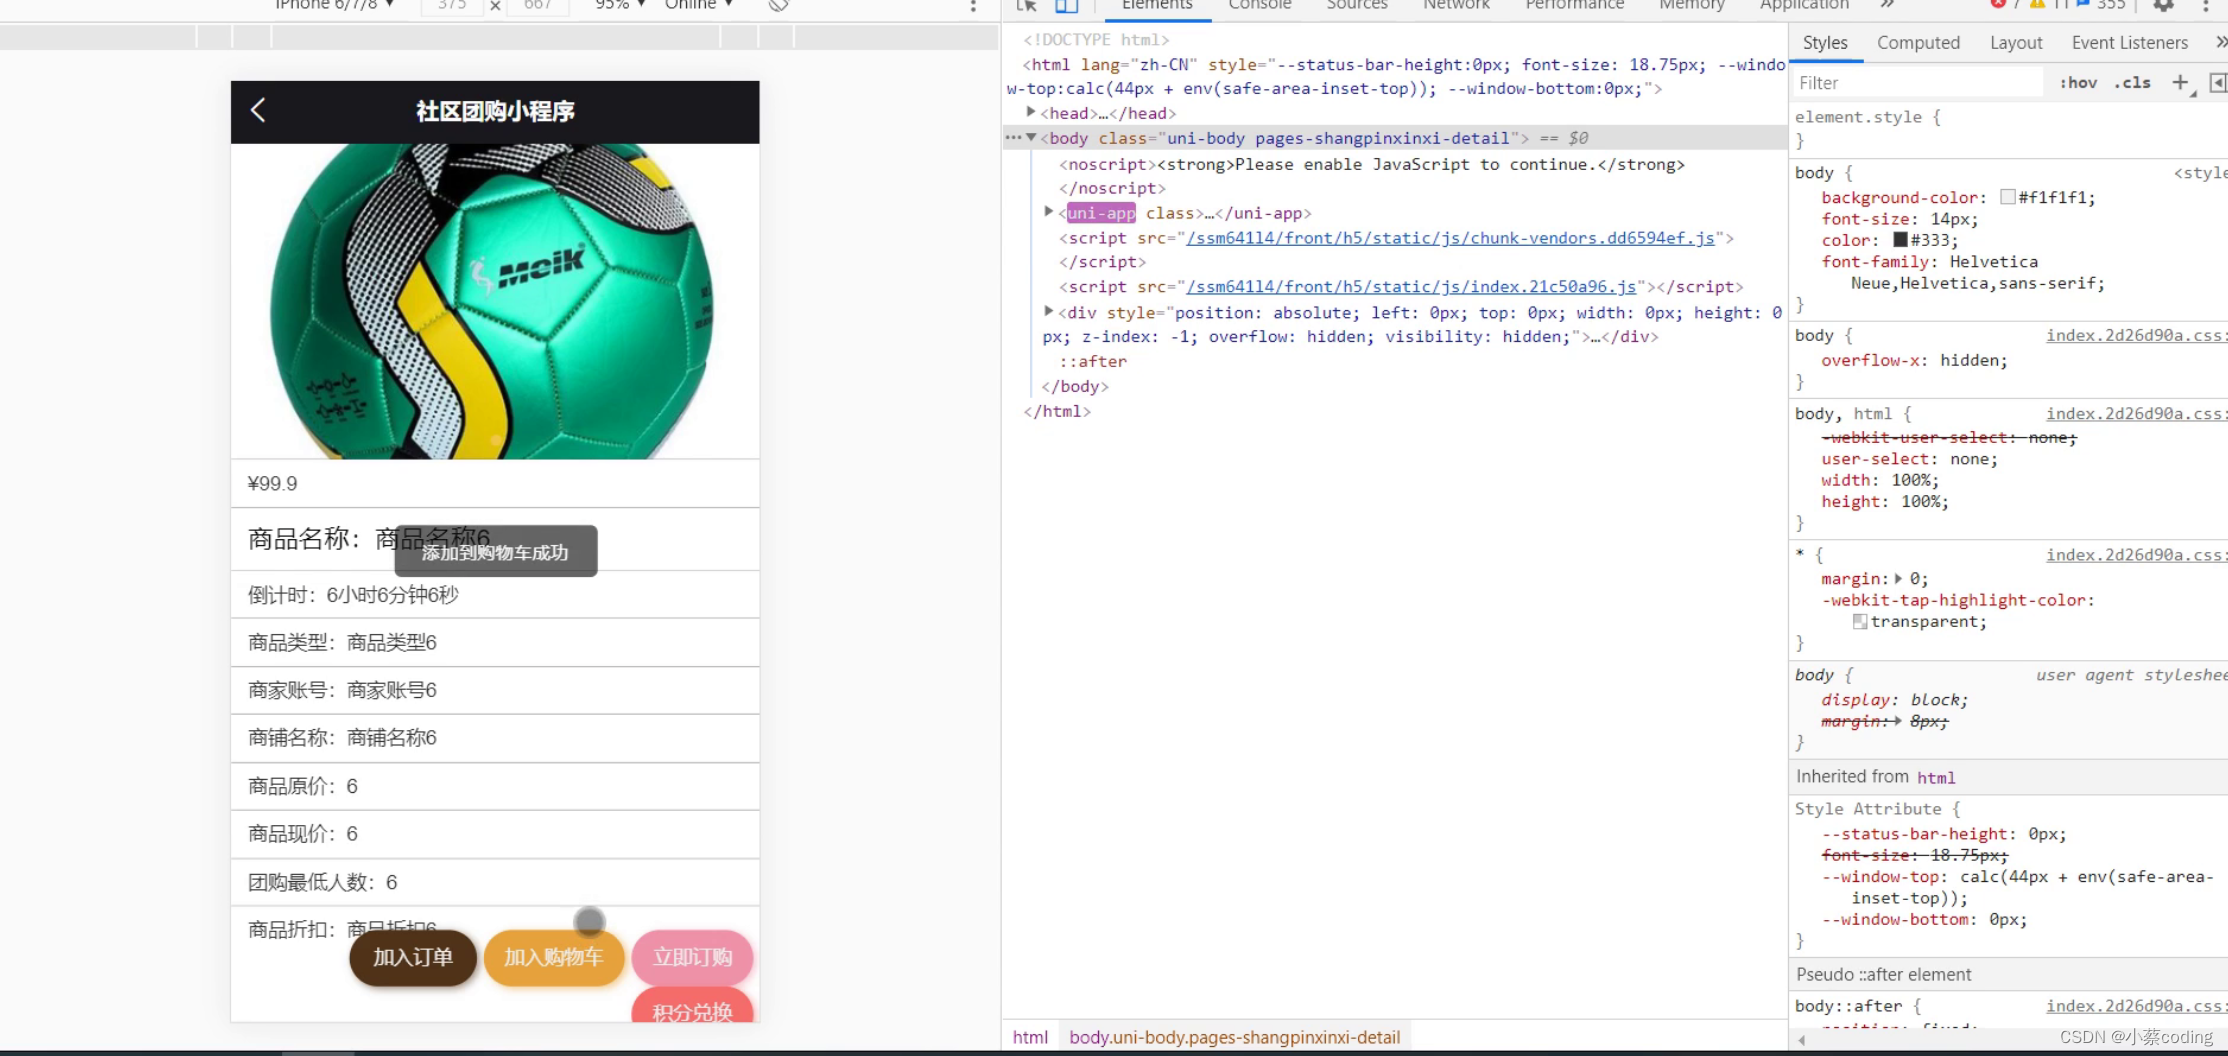This screenshot has height=1056, width=2228.
Task: Select the Computed sidebar tab
Action: 1918,43
